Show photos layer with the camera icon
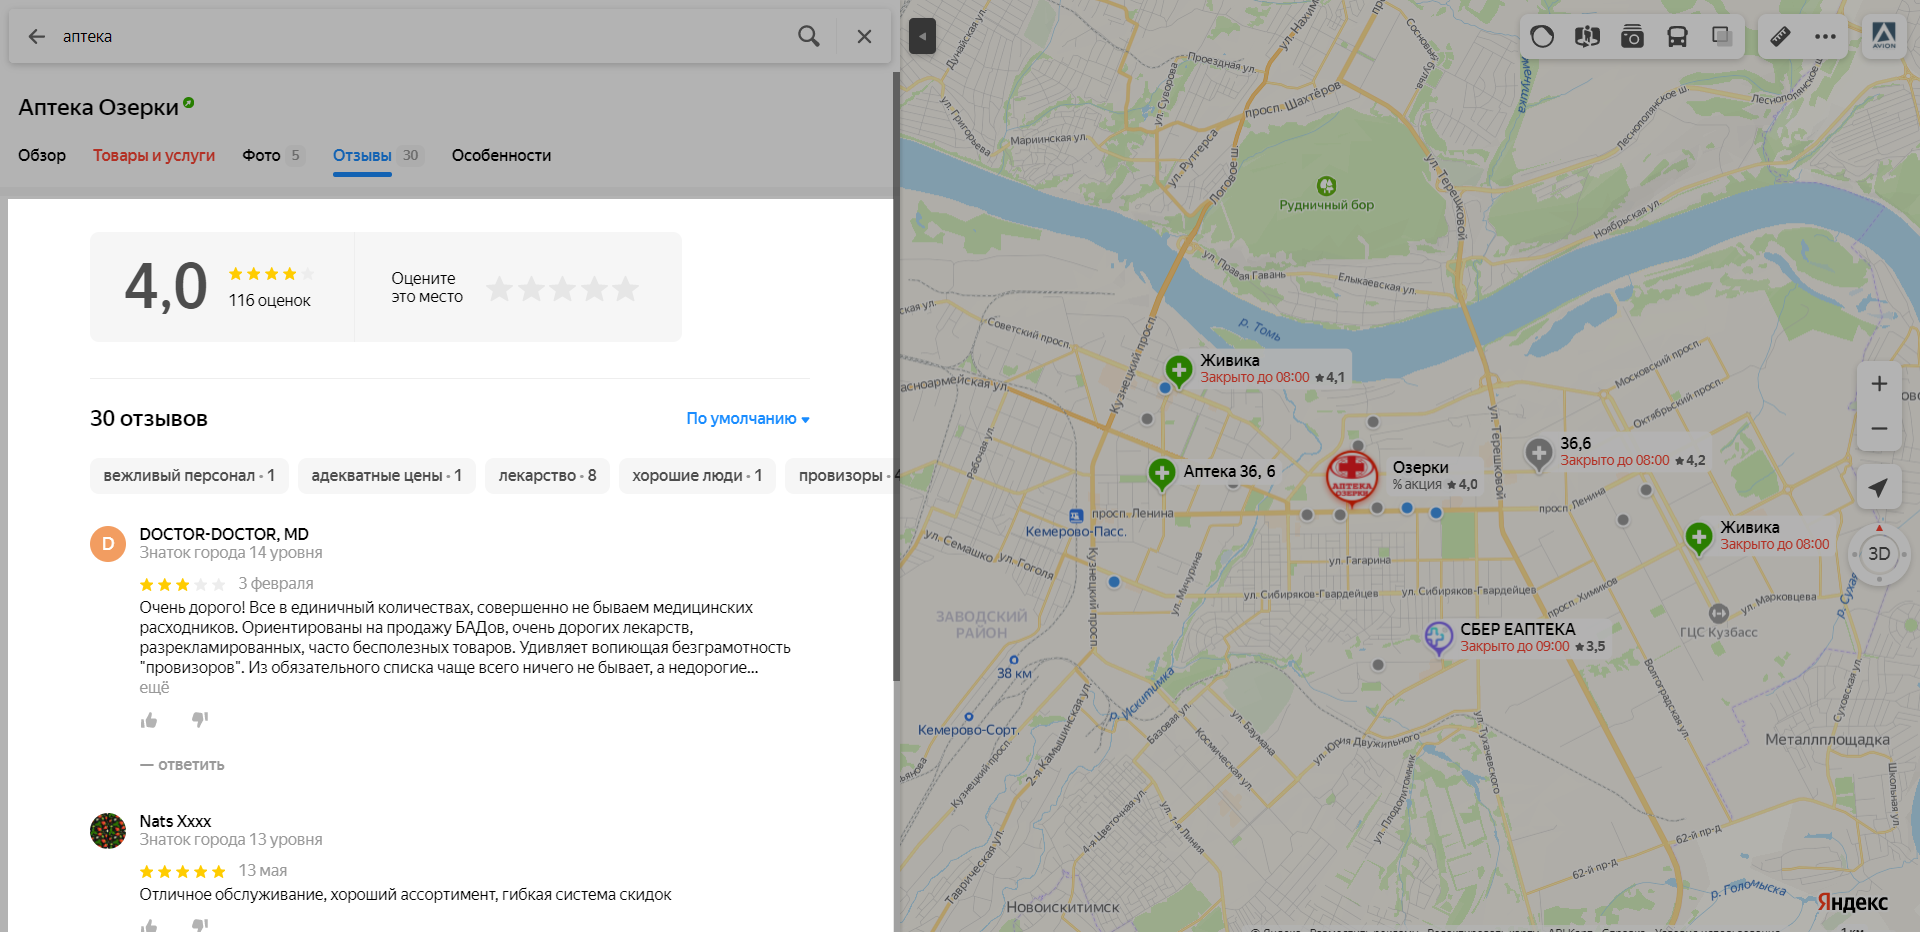This screenshot has width=1920, height=932. pos(1632,37)
